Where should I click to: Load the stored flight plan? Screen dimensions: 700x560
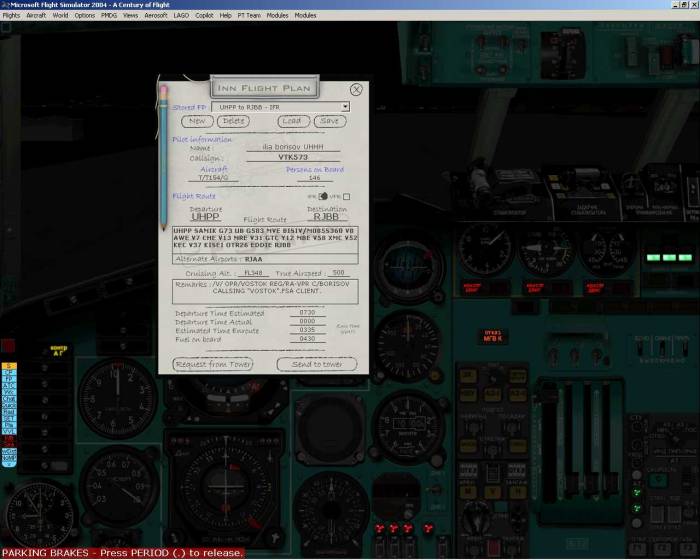pyautogui.click(x=291, y=121)
